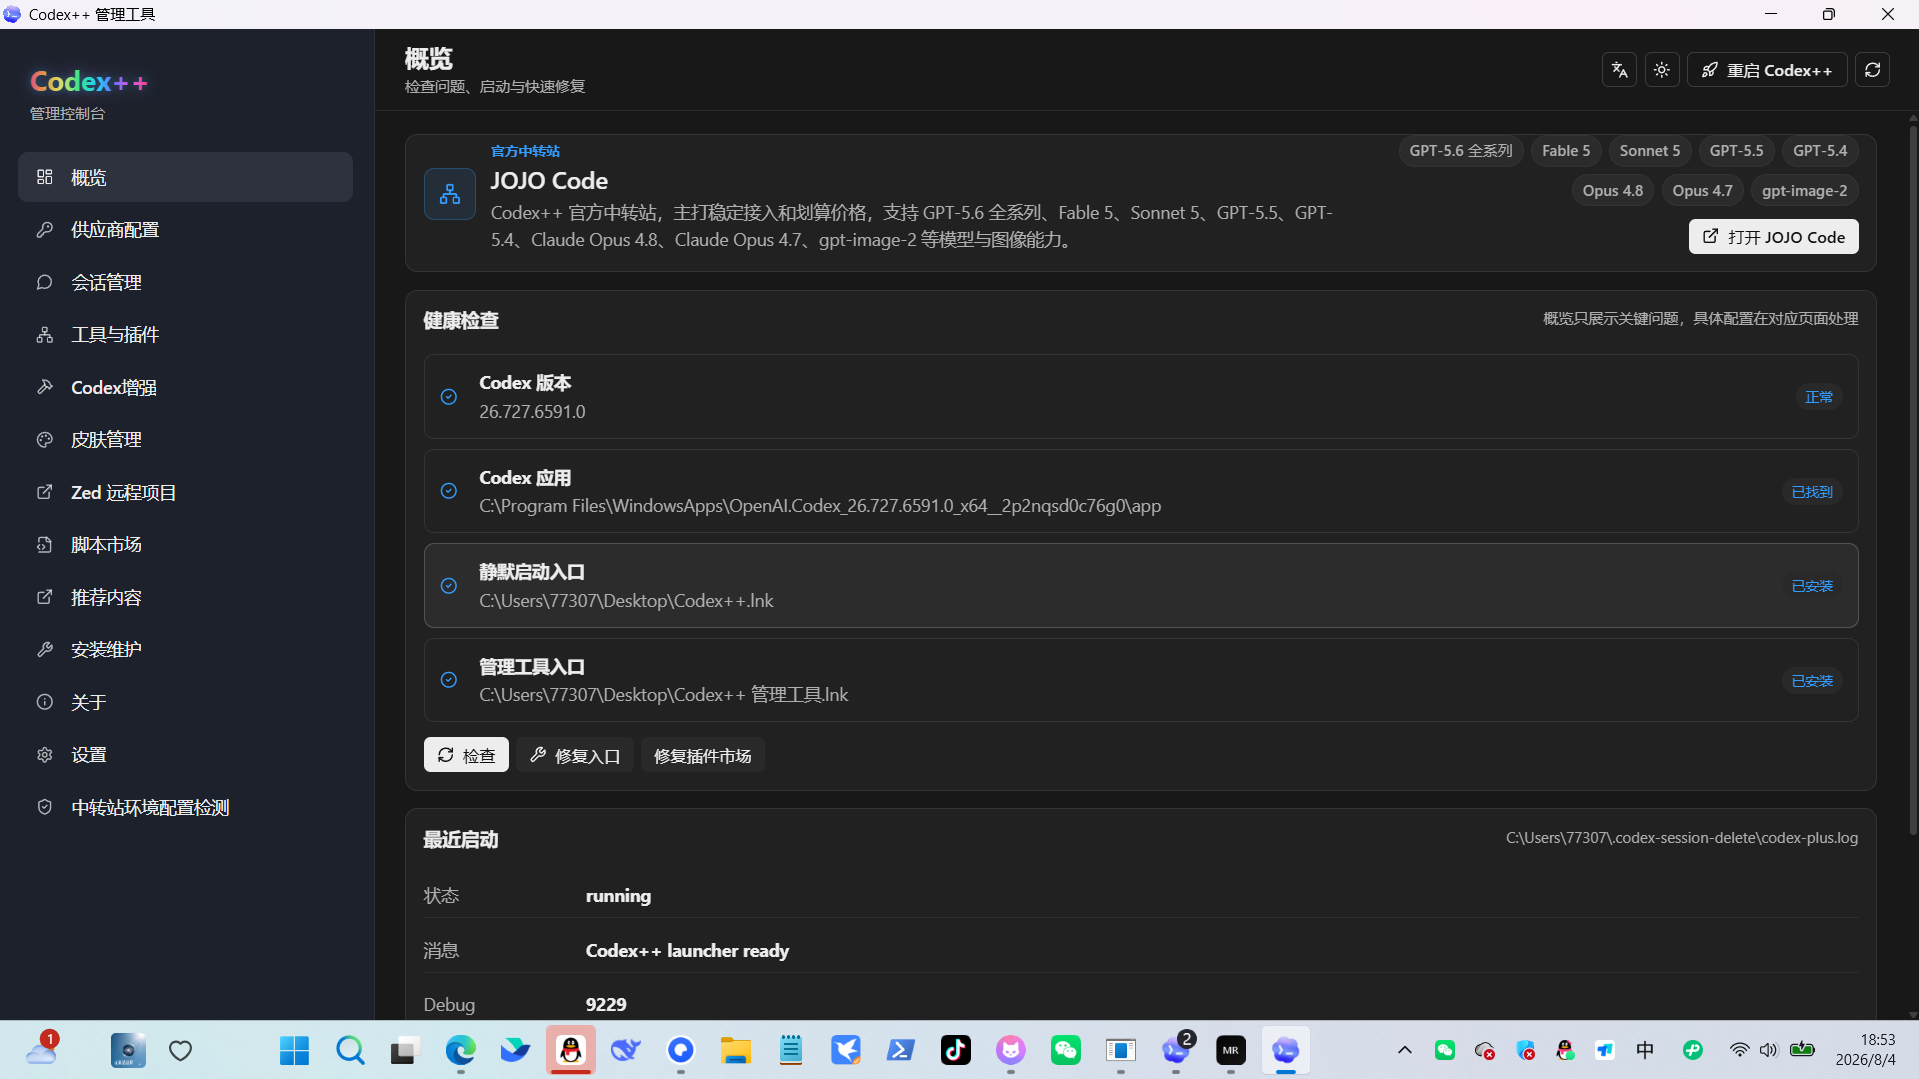Click the GPT-5.5 model tag
This screenshot has height=1079, width=1919.
pyautogui.click(x=1736, y=151)
